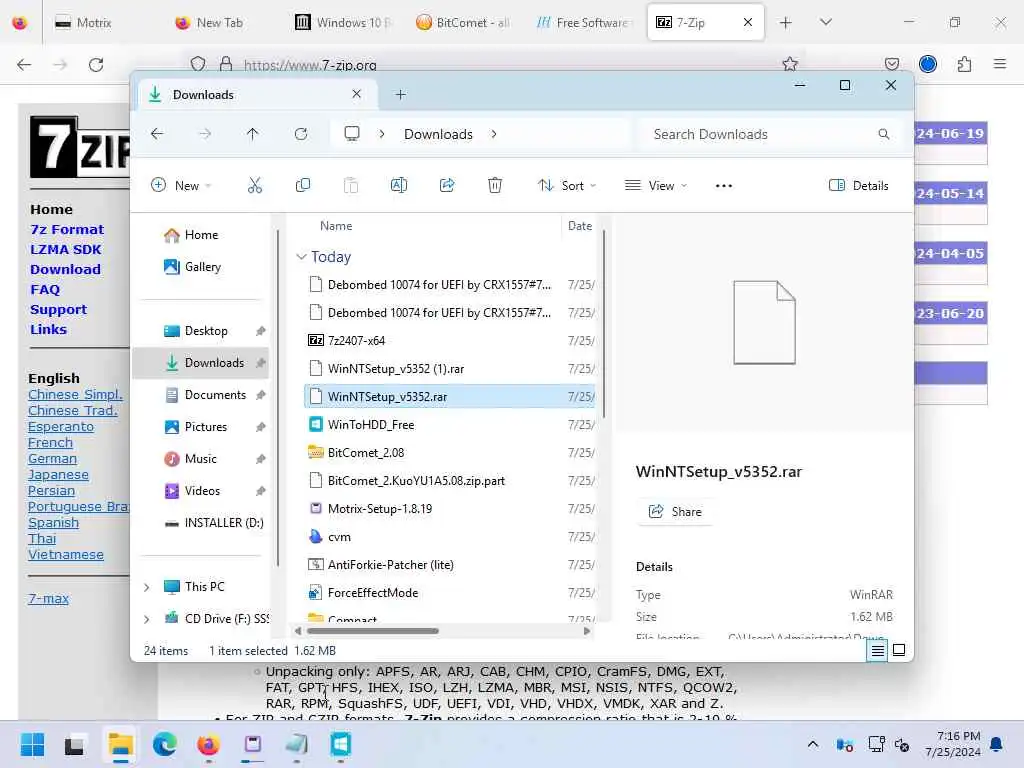The width and height of the screenshot is (1024, 768).
Task: Reload the 7-zip page in Firefox
Action: click(x=96, y=64)
